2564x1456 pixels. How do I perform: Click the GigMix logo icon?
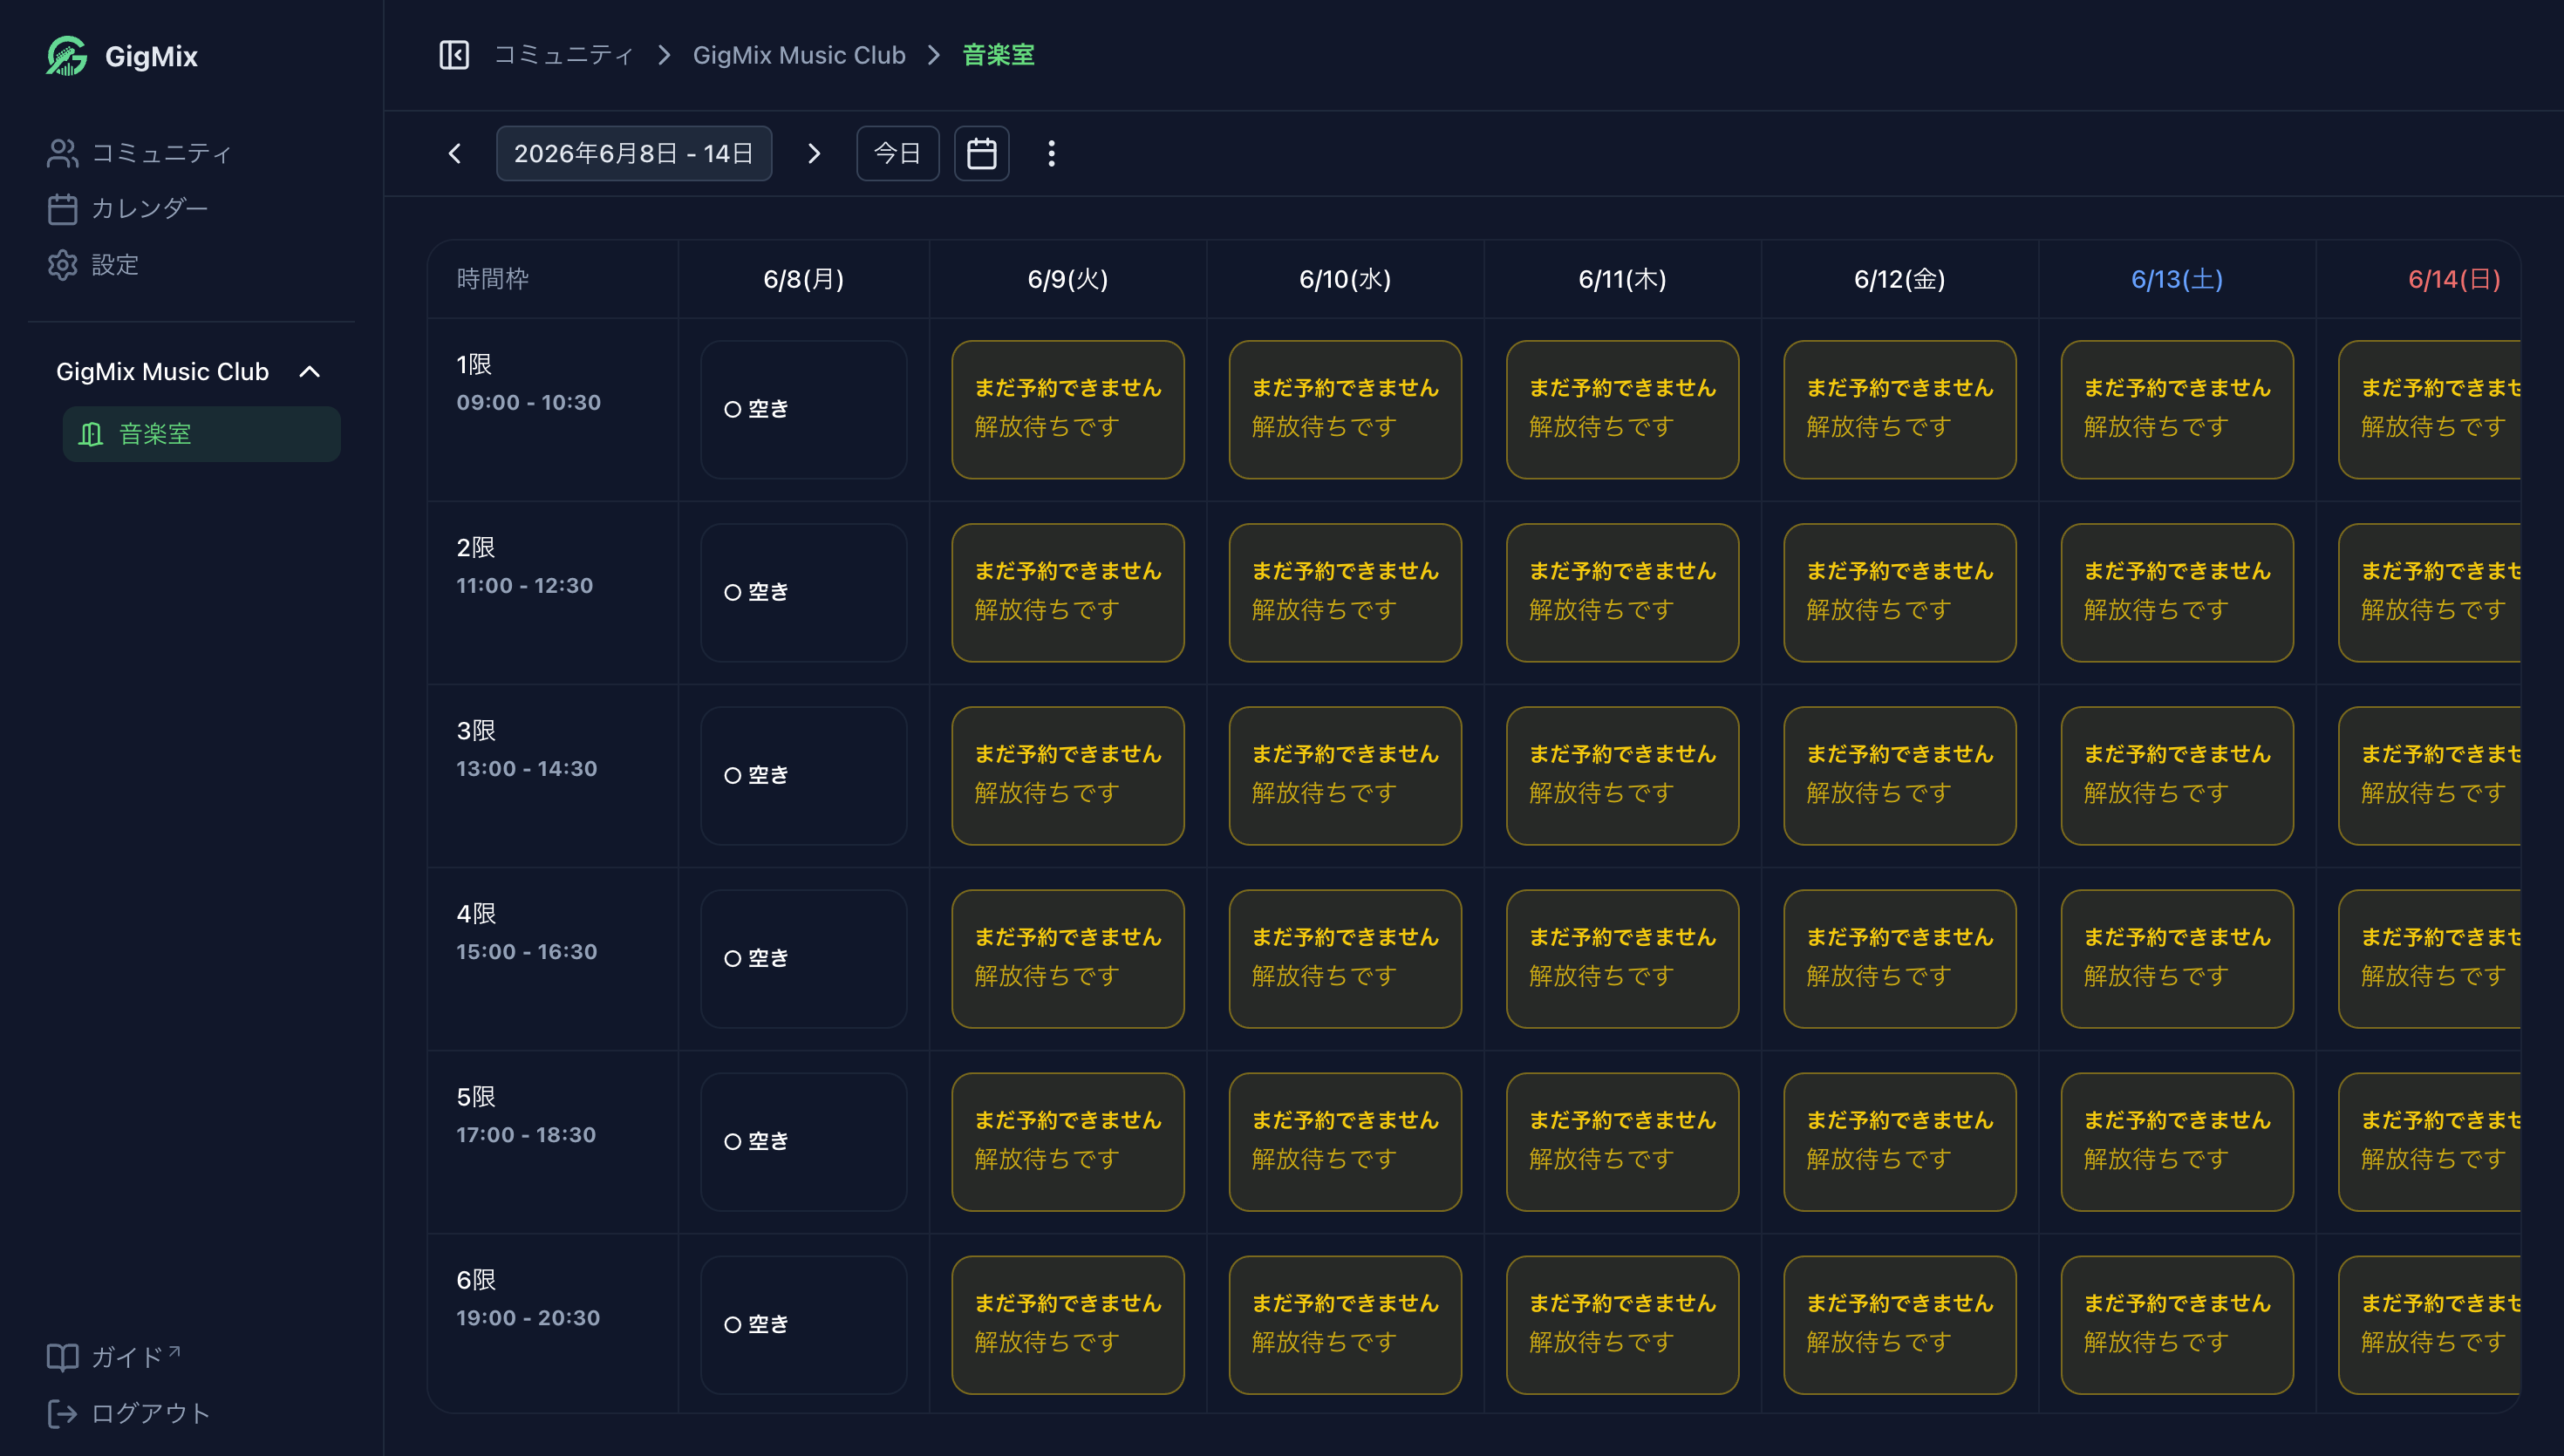click(x=67, y=56)
